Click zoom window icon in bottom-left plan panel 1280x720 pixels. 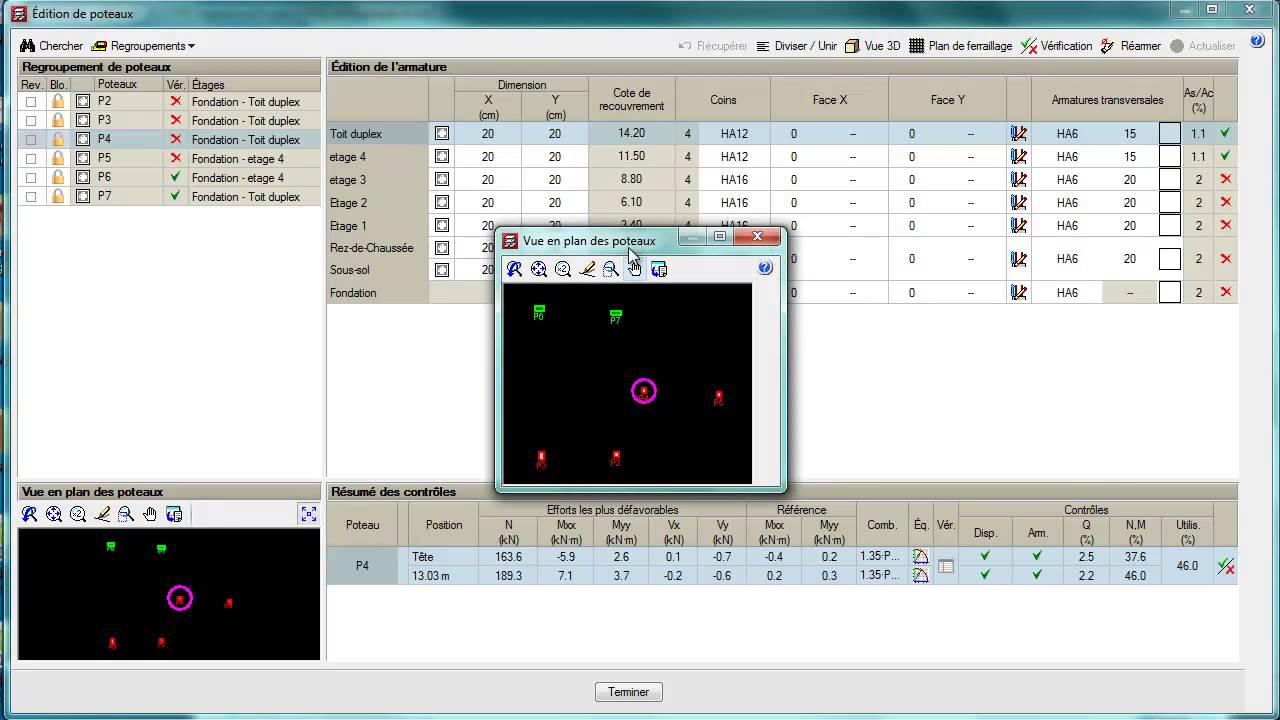pos(126,514)
